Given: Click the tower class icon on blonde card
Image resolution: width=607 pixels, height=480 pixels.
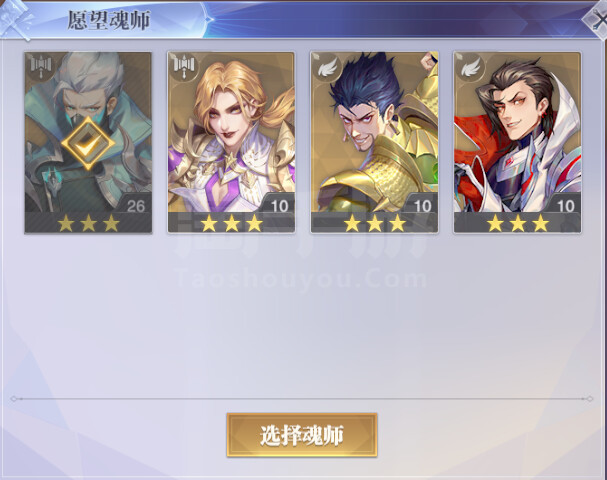Looking at the screenshot, I should [x=183, y=66].
